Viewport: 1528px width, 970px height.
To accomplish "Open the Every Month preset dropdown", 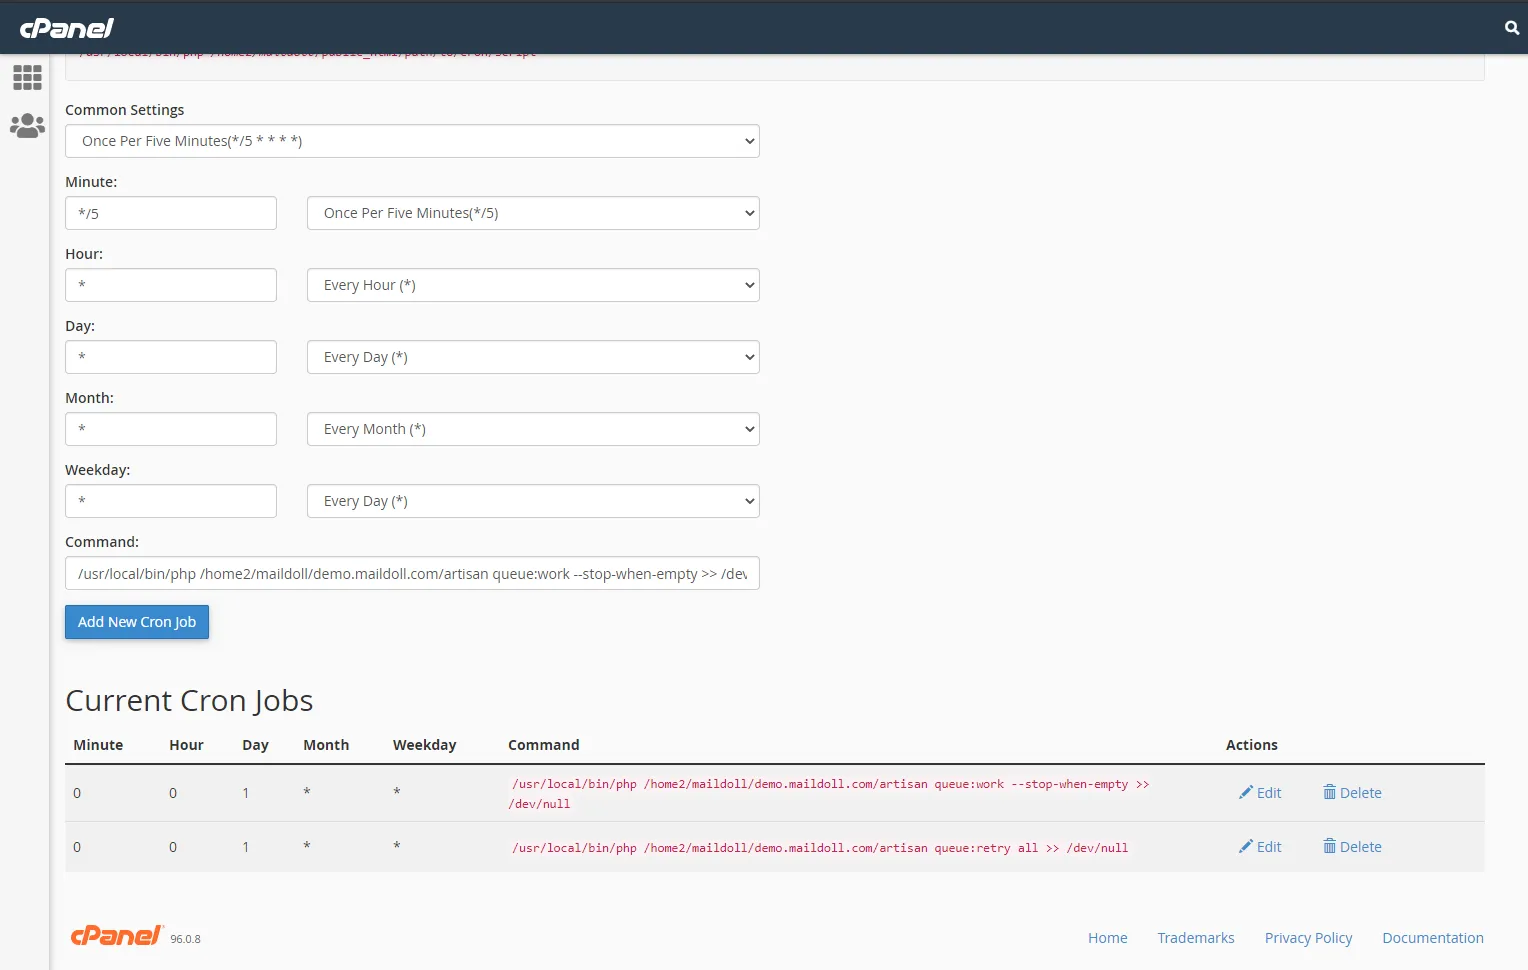I will [x=533, y=429].
